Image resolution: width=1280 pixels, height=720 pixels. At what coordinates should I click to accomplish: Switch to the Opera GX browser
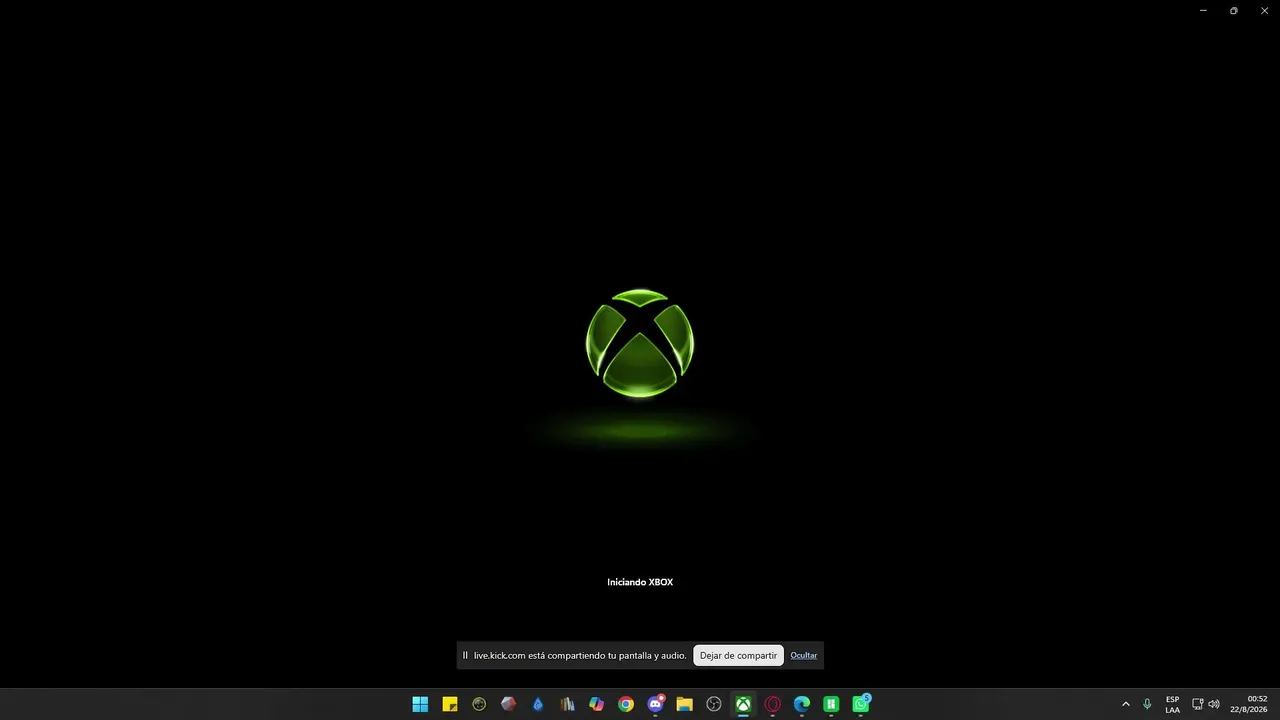tap(773, 704)
